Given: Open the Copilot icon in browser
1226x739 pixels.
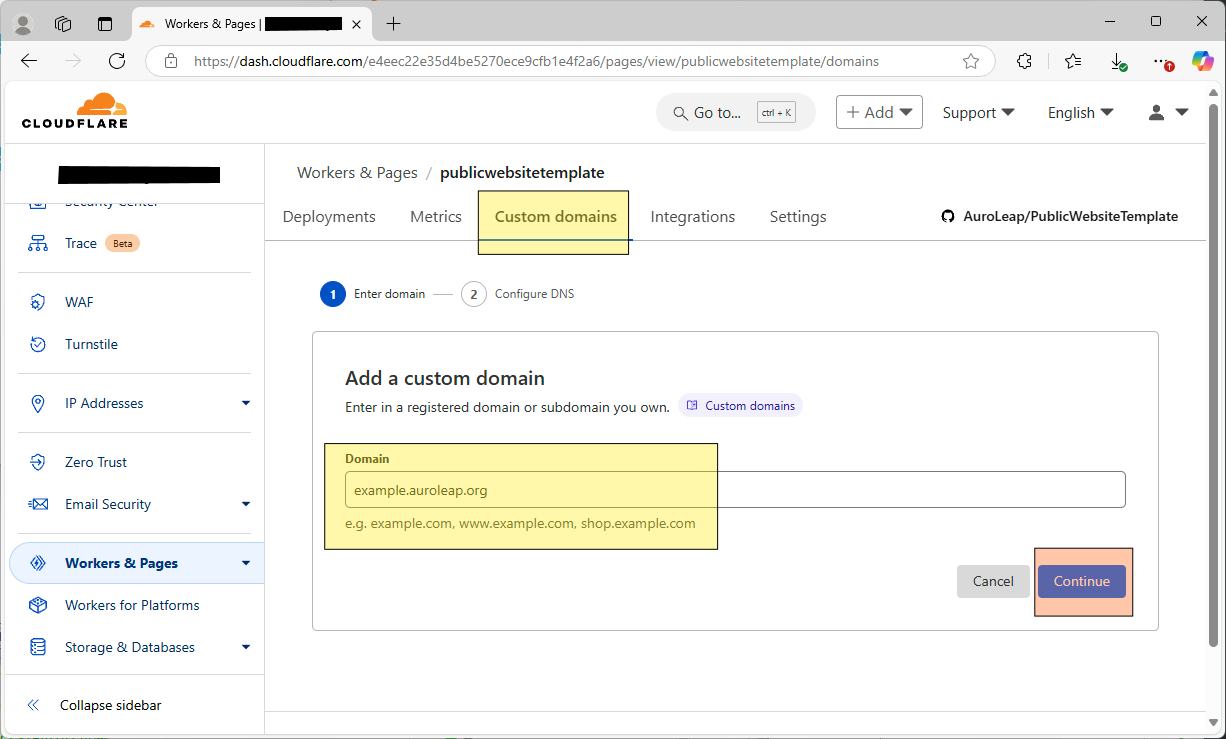Looking at the screenshot, I should (x=1203, y=61).
